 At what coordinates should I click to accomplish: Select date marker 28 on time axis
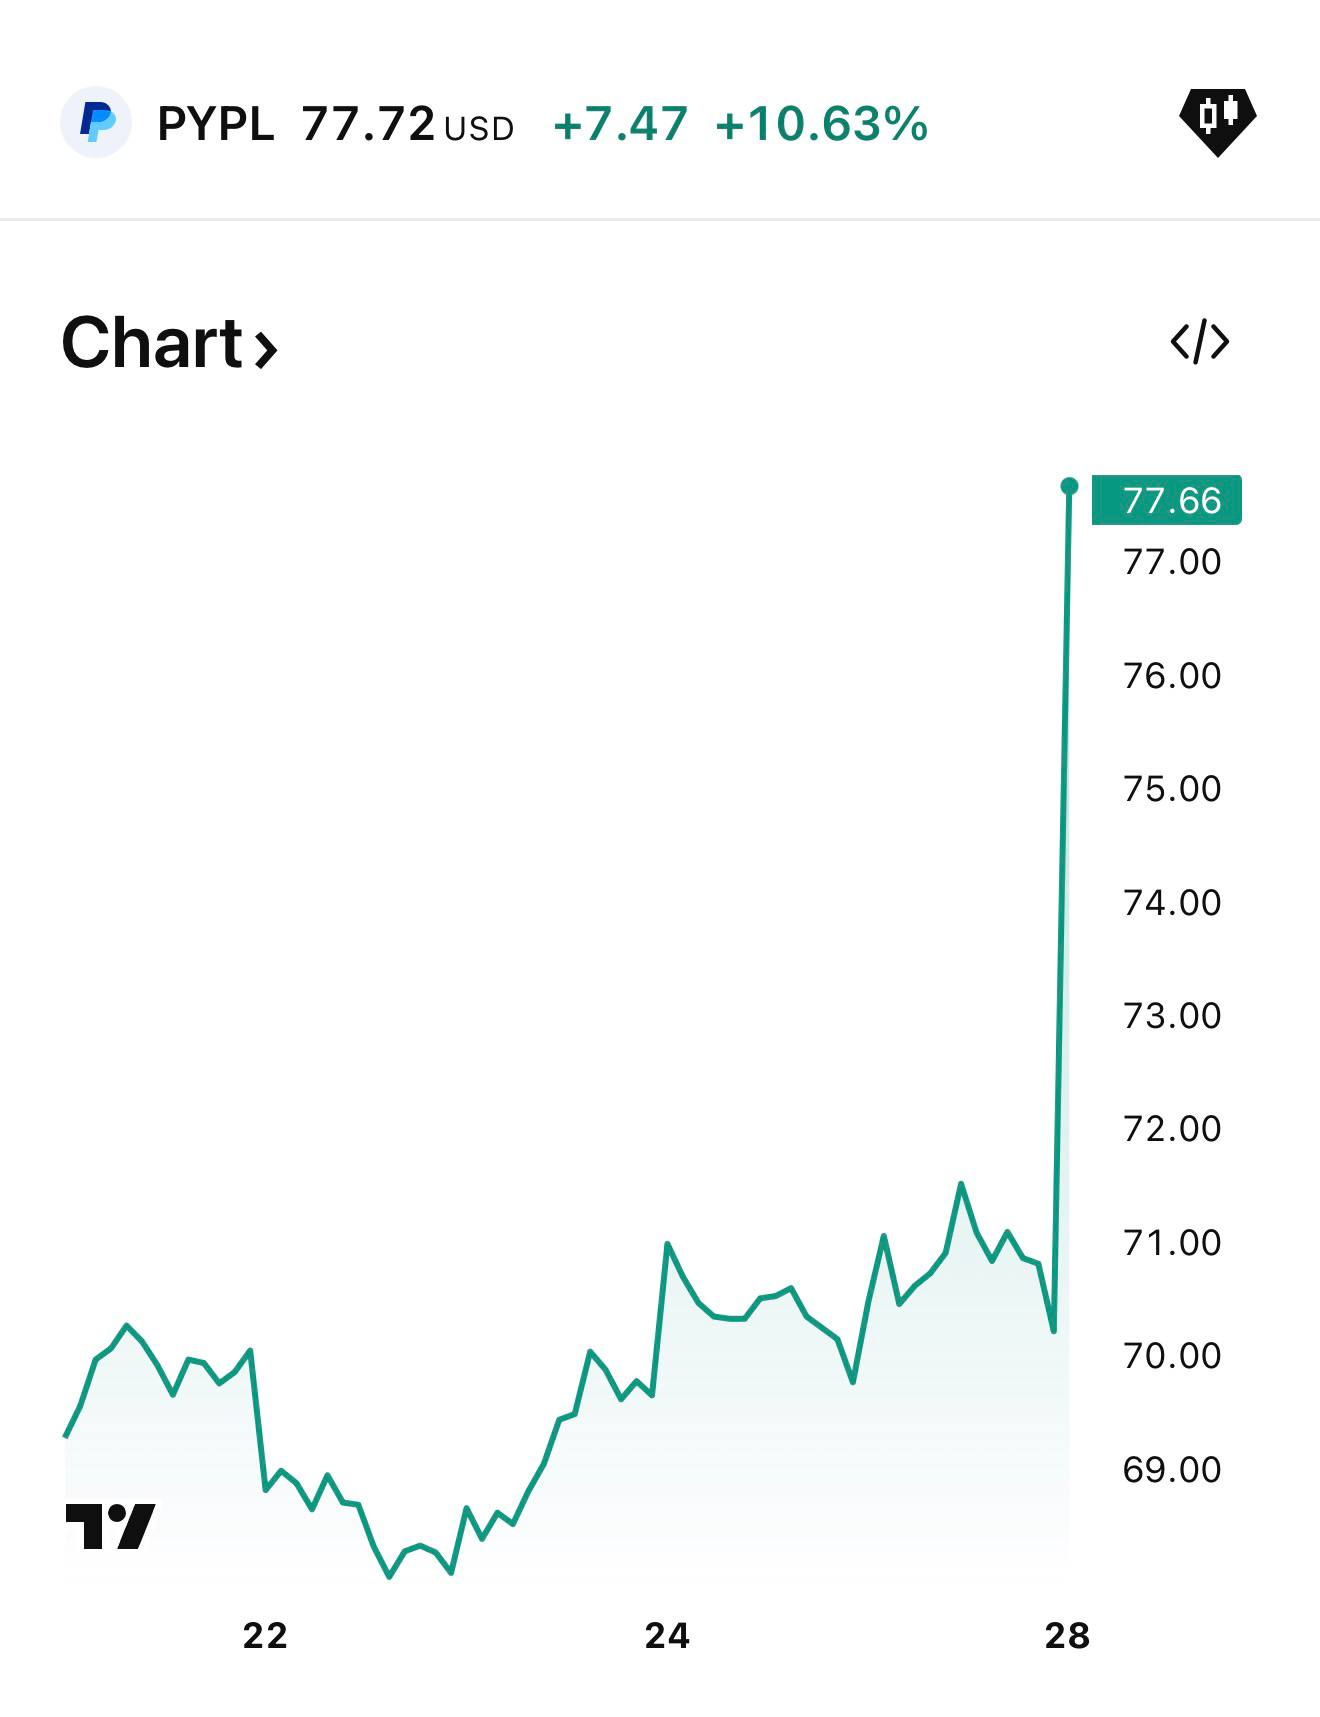tap(1067, 1636)
